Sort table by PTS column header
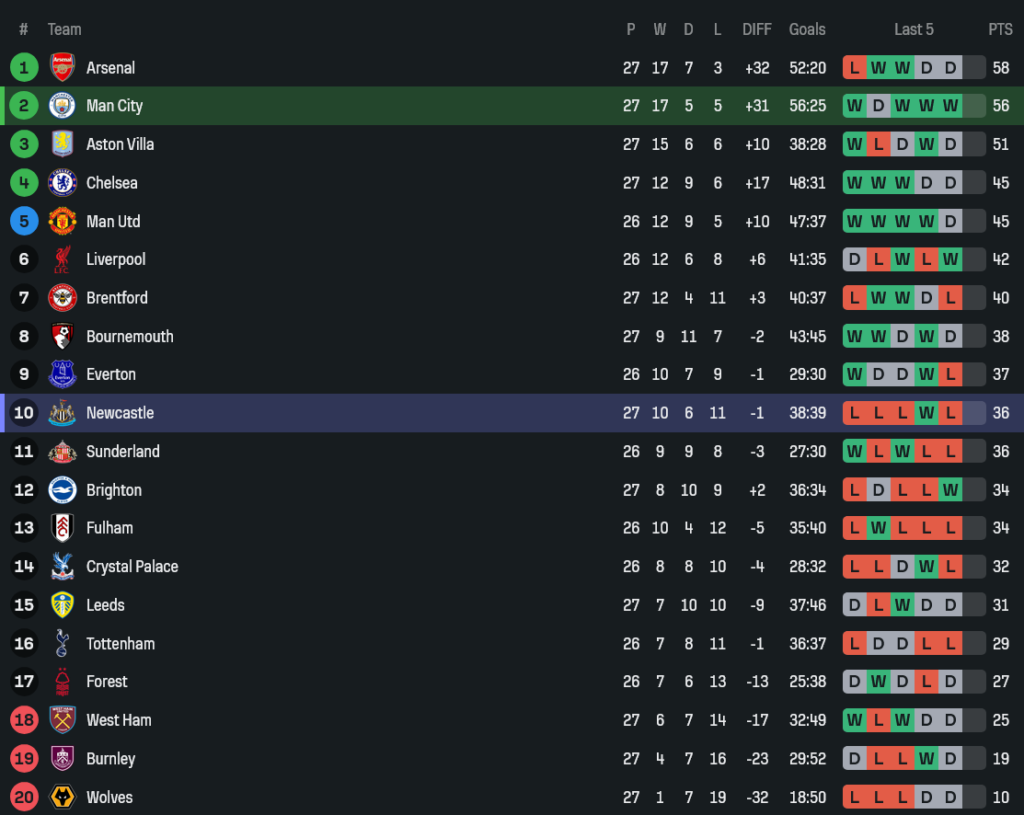 click(1000, 29)
